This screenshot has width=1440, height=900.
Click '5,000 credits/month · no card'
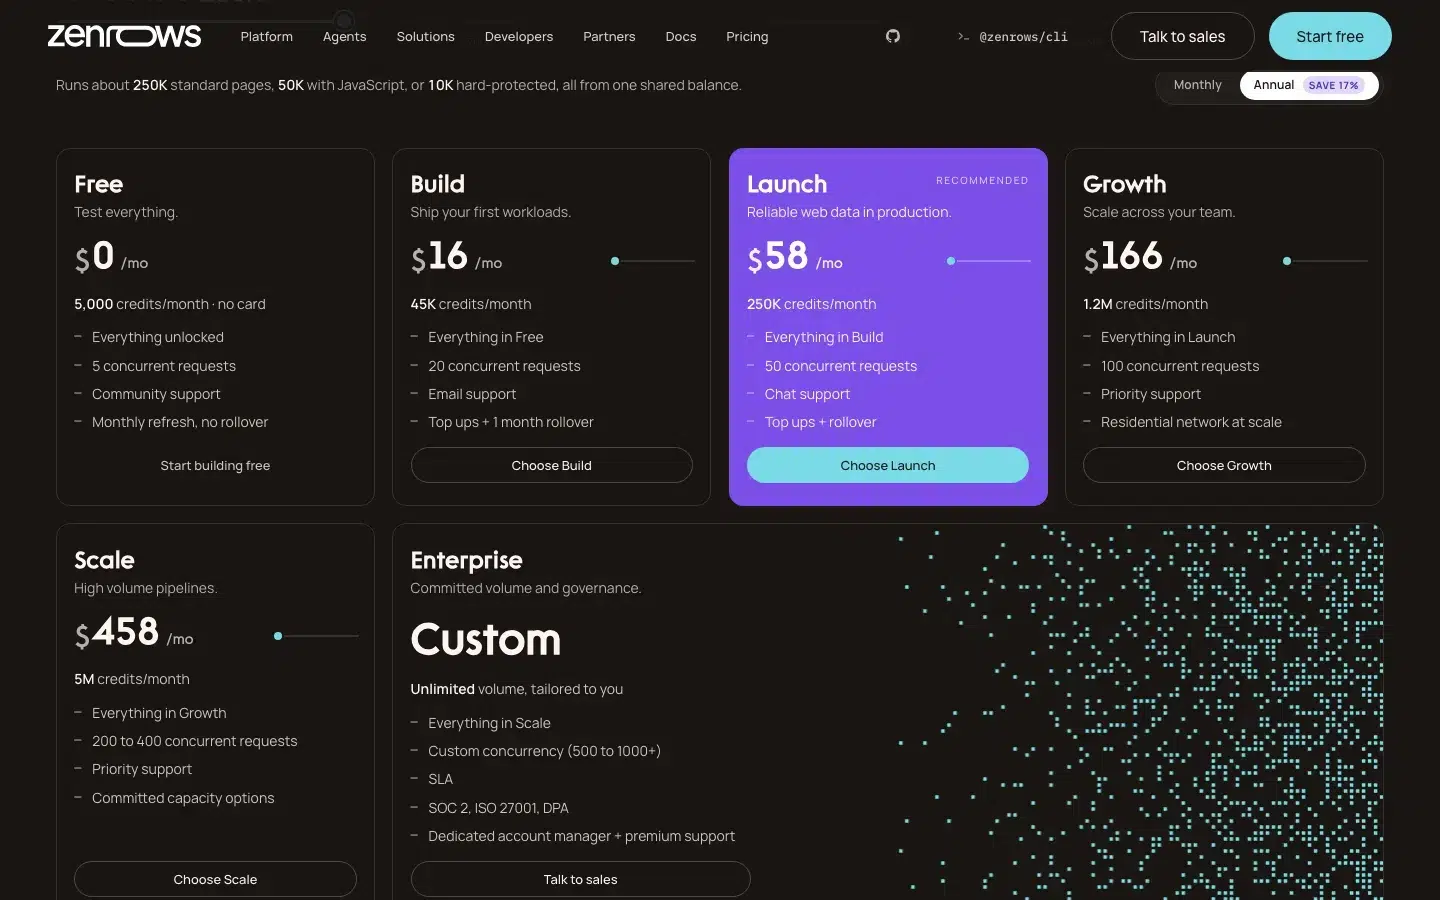click(x=170, y=304)
